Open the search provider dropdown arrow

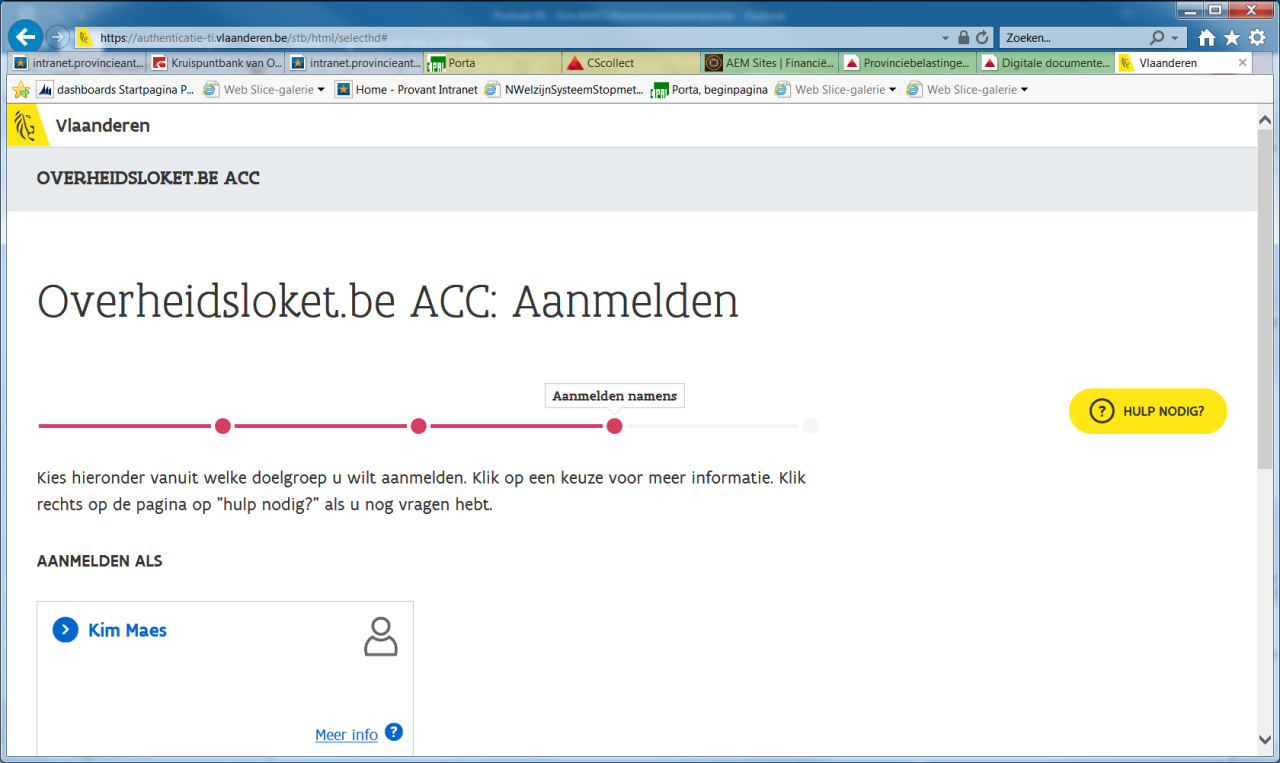coord(1174,38)
